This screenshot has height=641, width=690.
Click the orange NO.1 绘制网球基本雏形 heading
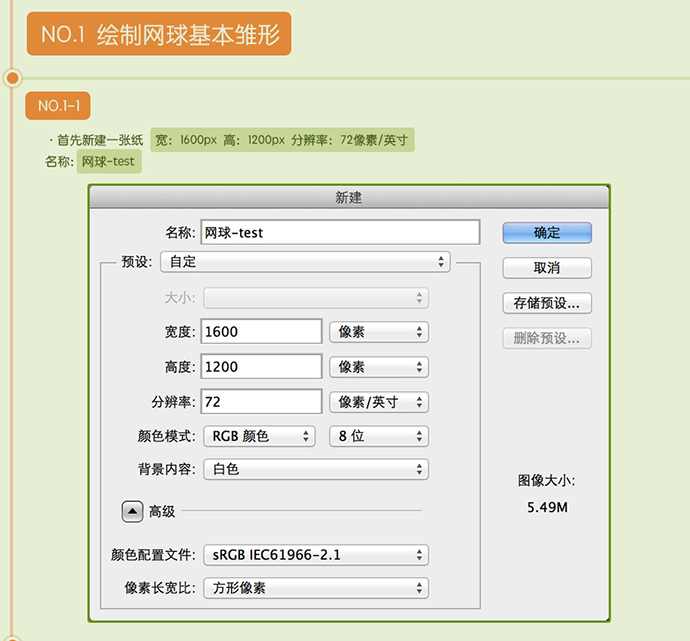(x=158, y=34)
